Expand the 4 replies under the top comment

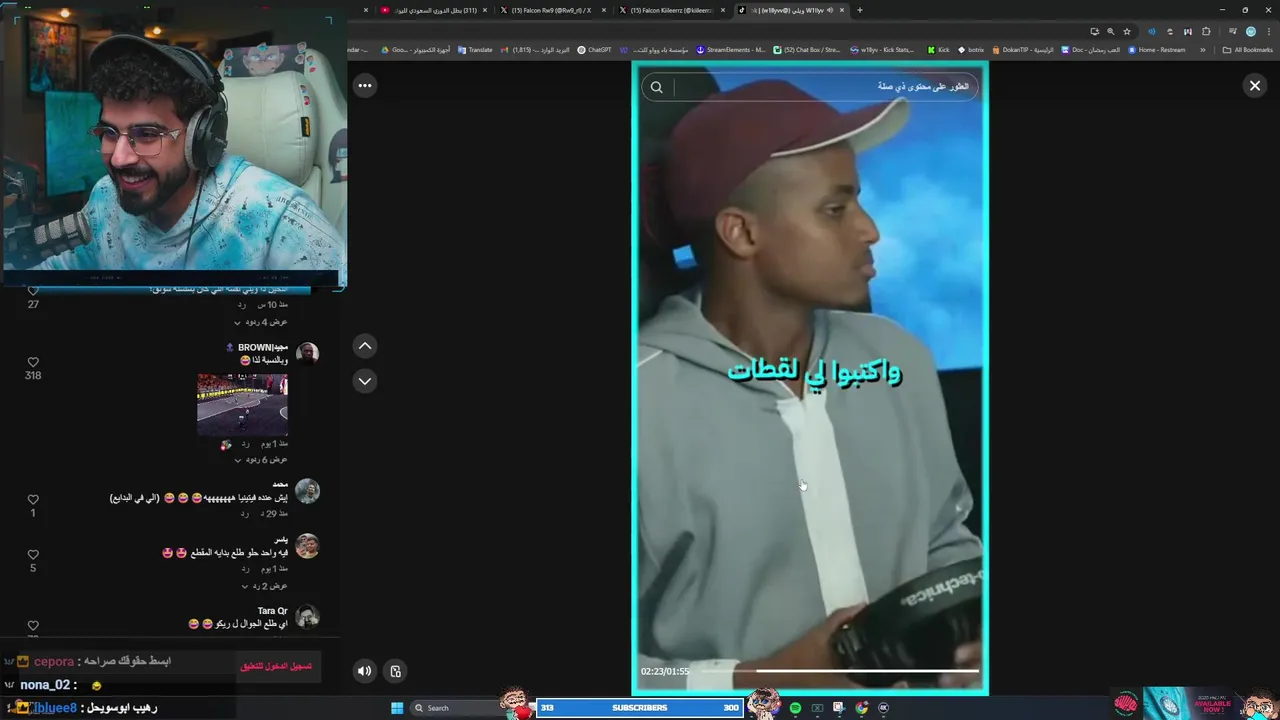click(x=261, y=322)
